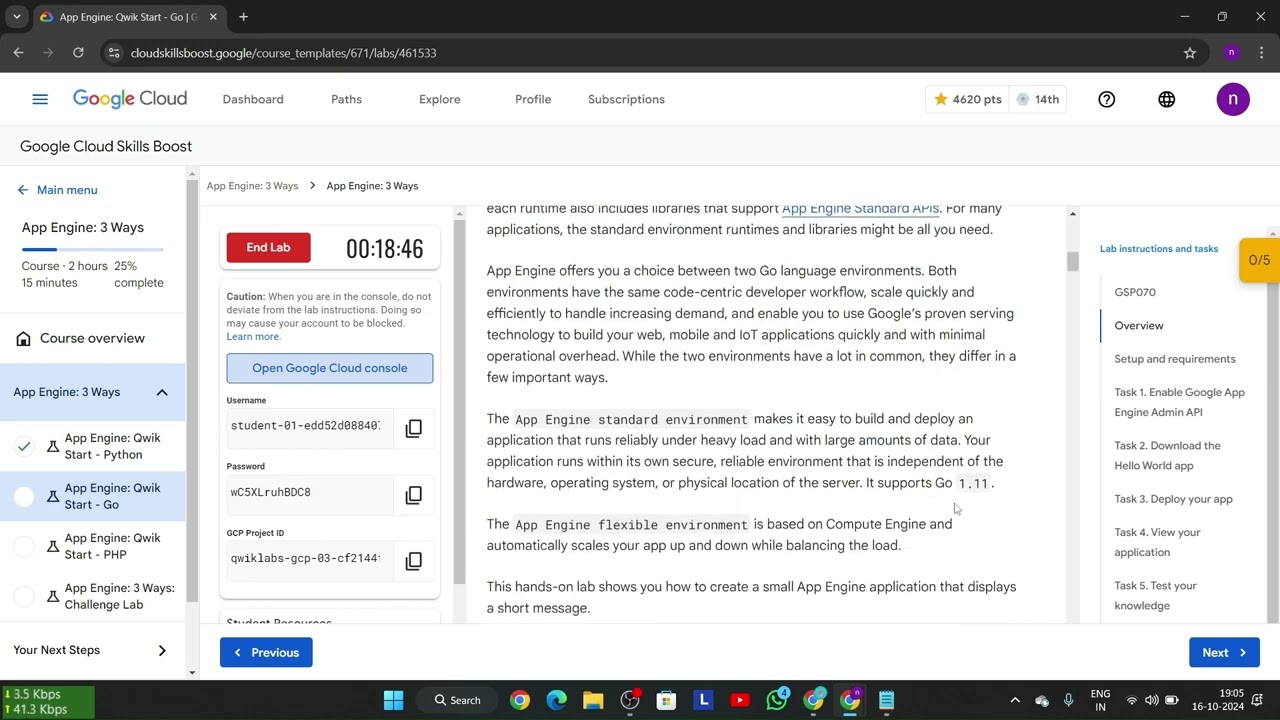Open Microsoft Edge from the taskbar
The height and width of the screenshot is (720, 1280).
556,700
